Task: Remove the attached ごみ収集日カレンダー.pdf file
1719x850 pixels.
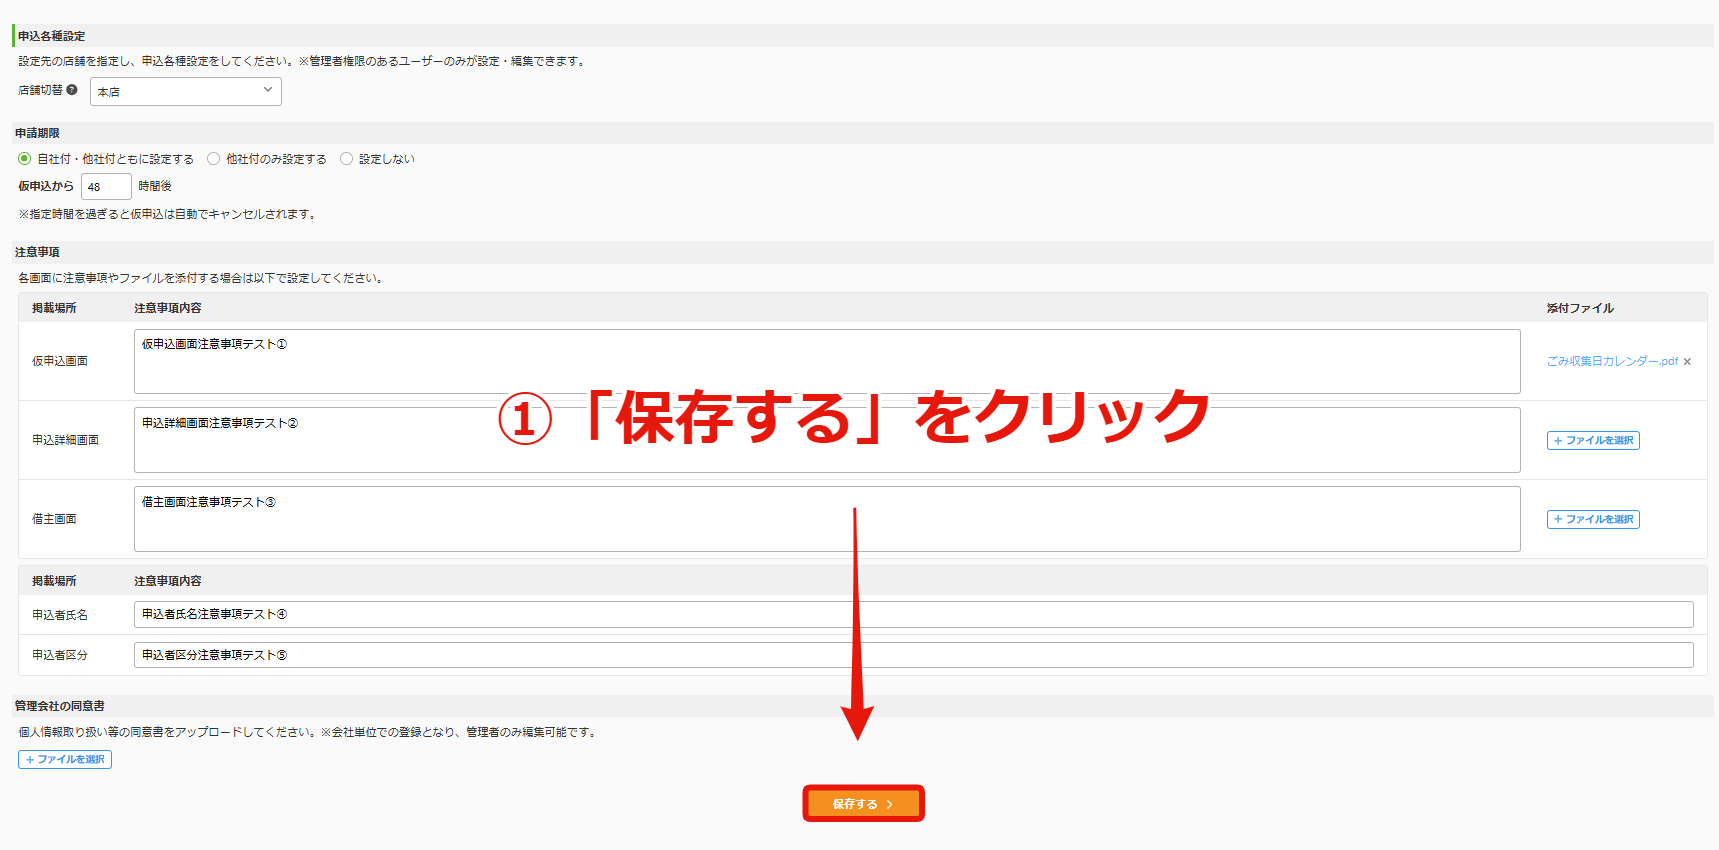Action: coord(1687,362)
